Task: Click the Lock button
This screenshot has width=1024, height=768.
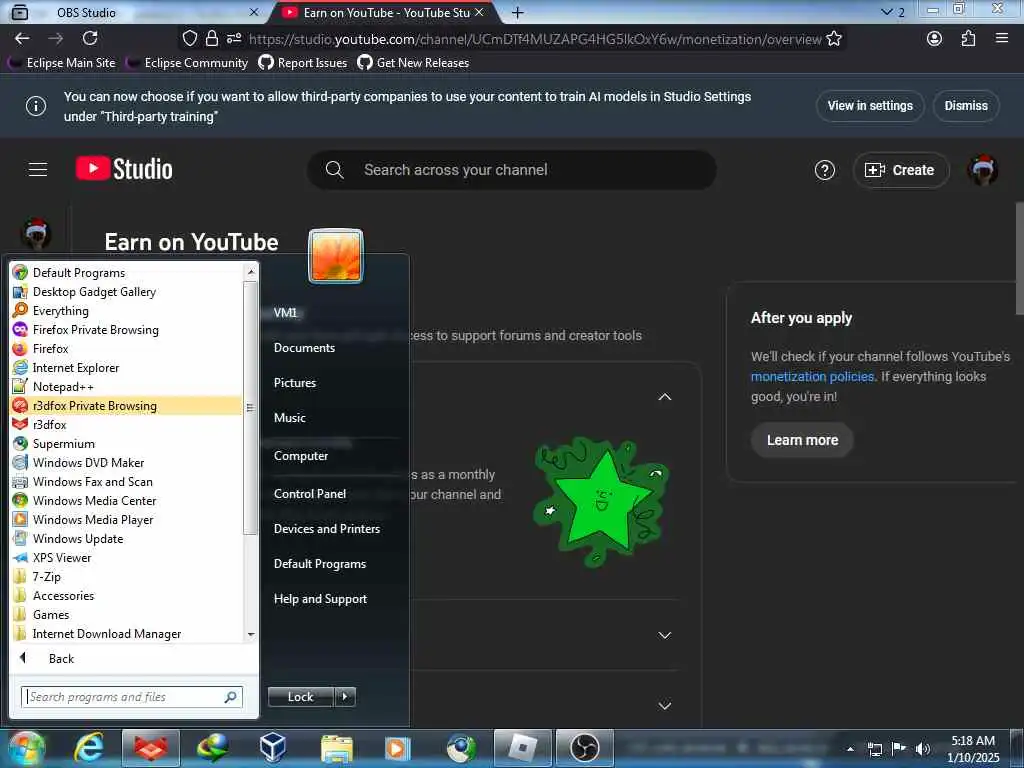Action: click(x=300, y=697)
